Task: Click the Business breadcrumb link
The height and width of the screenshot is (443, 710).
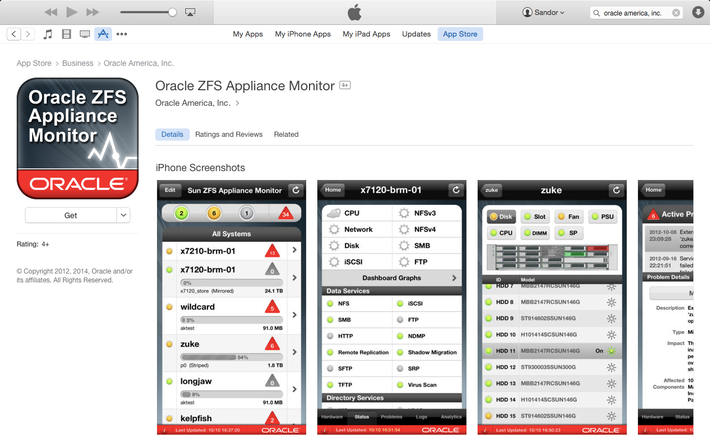Action: 77,63
